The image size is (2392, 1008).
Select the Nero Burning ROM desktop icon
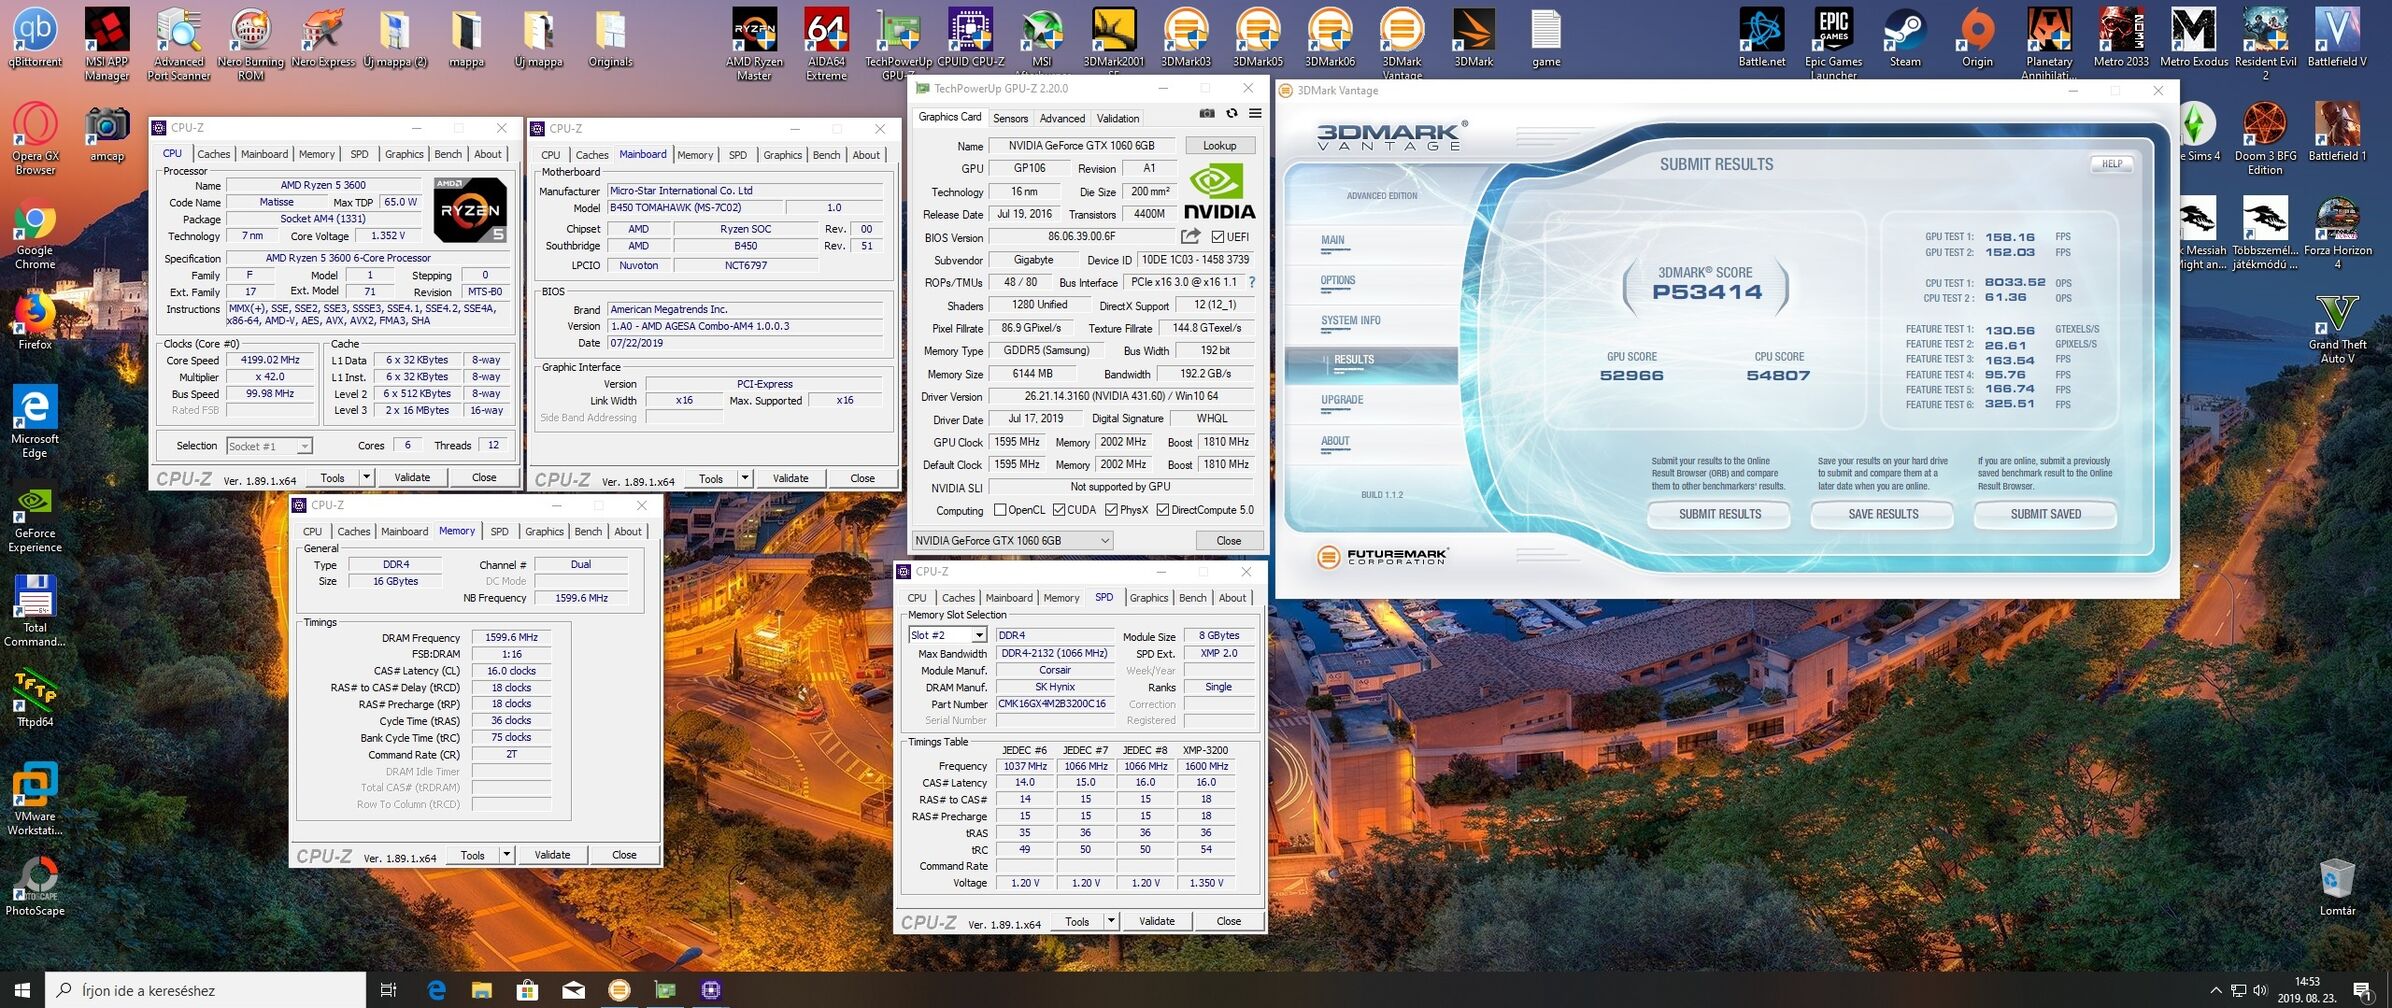[x=251, y=44]
